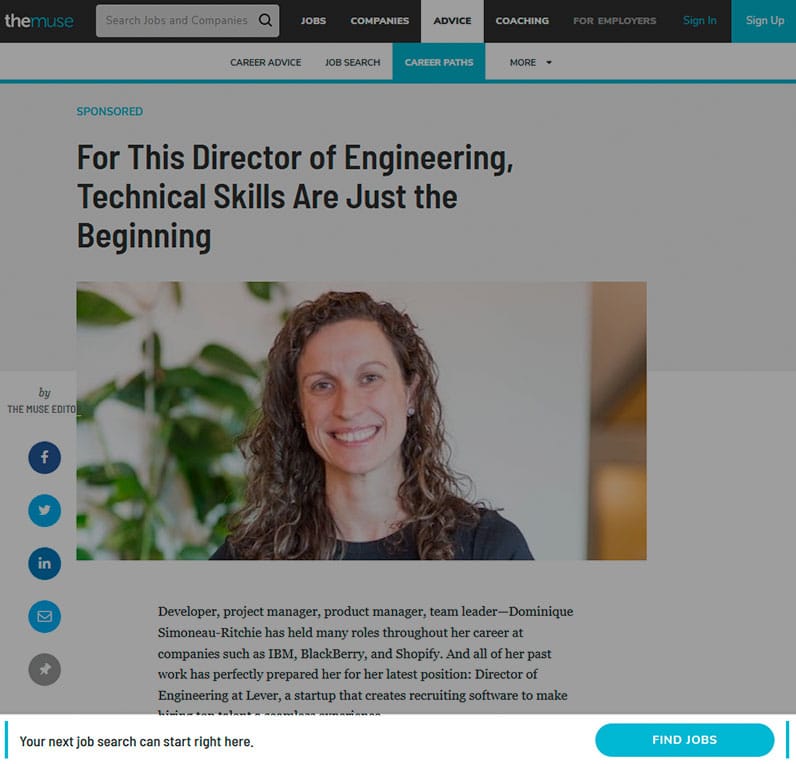Click the Find Jobs button

(x=684, y=740)
